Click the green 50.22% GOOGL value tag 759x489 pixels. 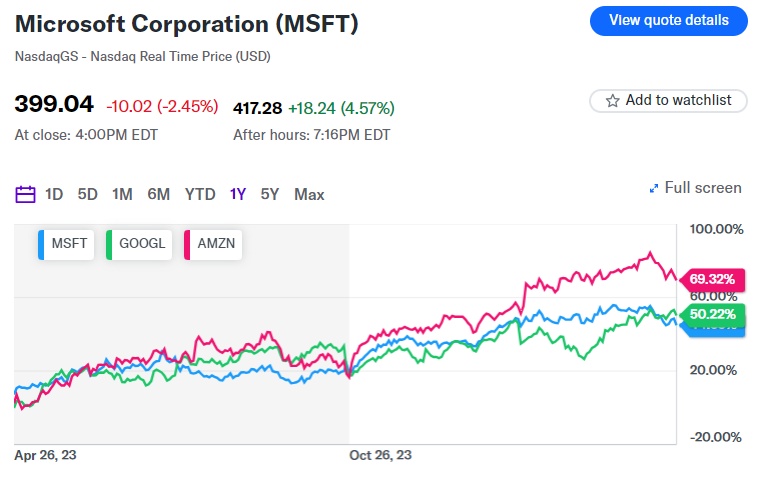click(x=711, y=314)
